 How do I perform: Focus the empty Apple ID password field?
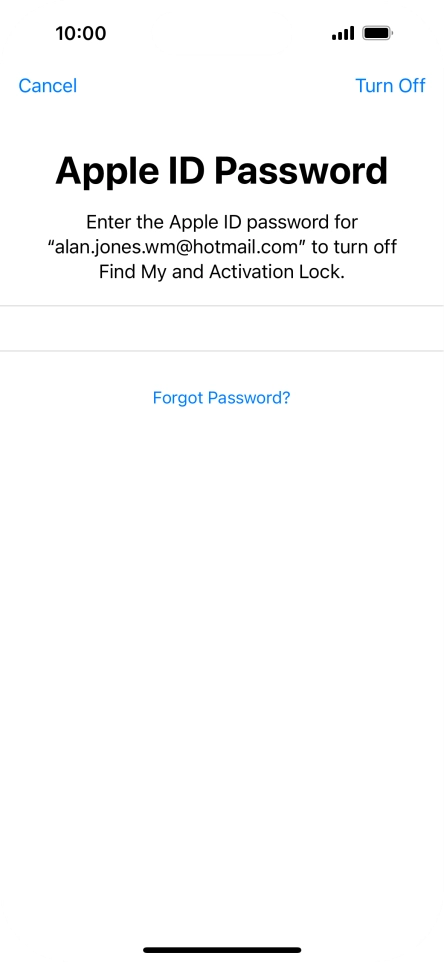click(x=222, y=328)
